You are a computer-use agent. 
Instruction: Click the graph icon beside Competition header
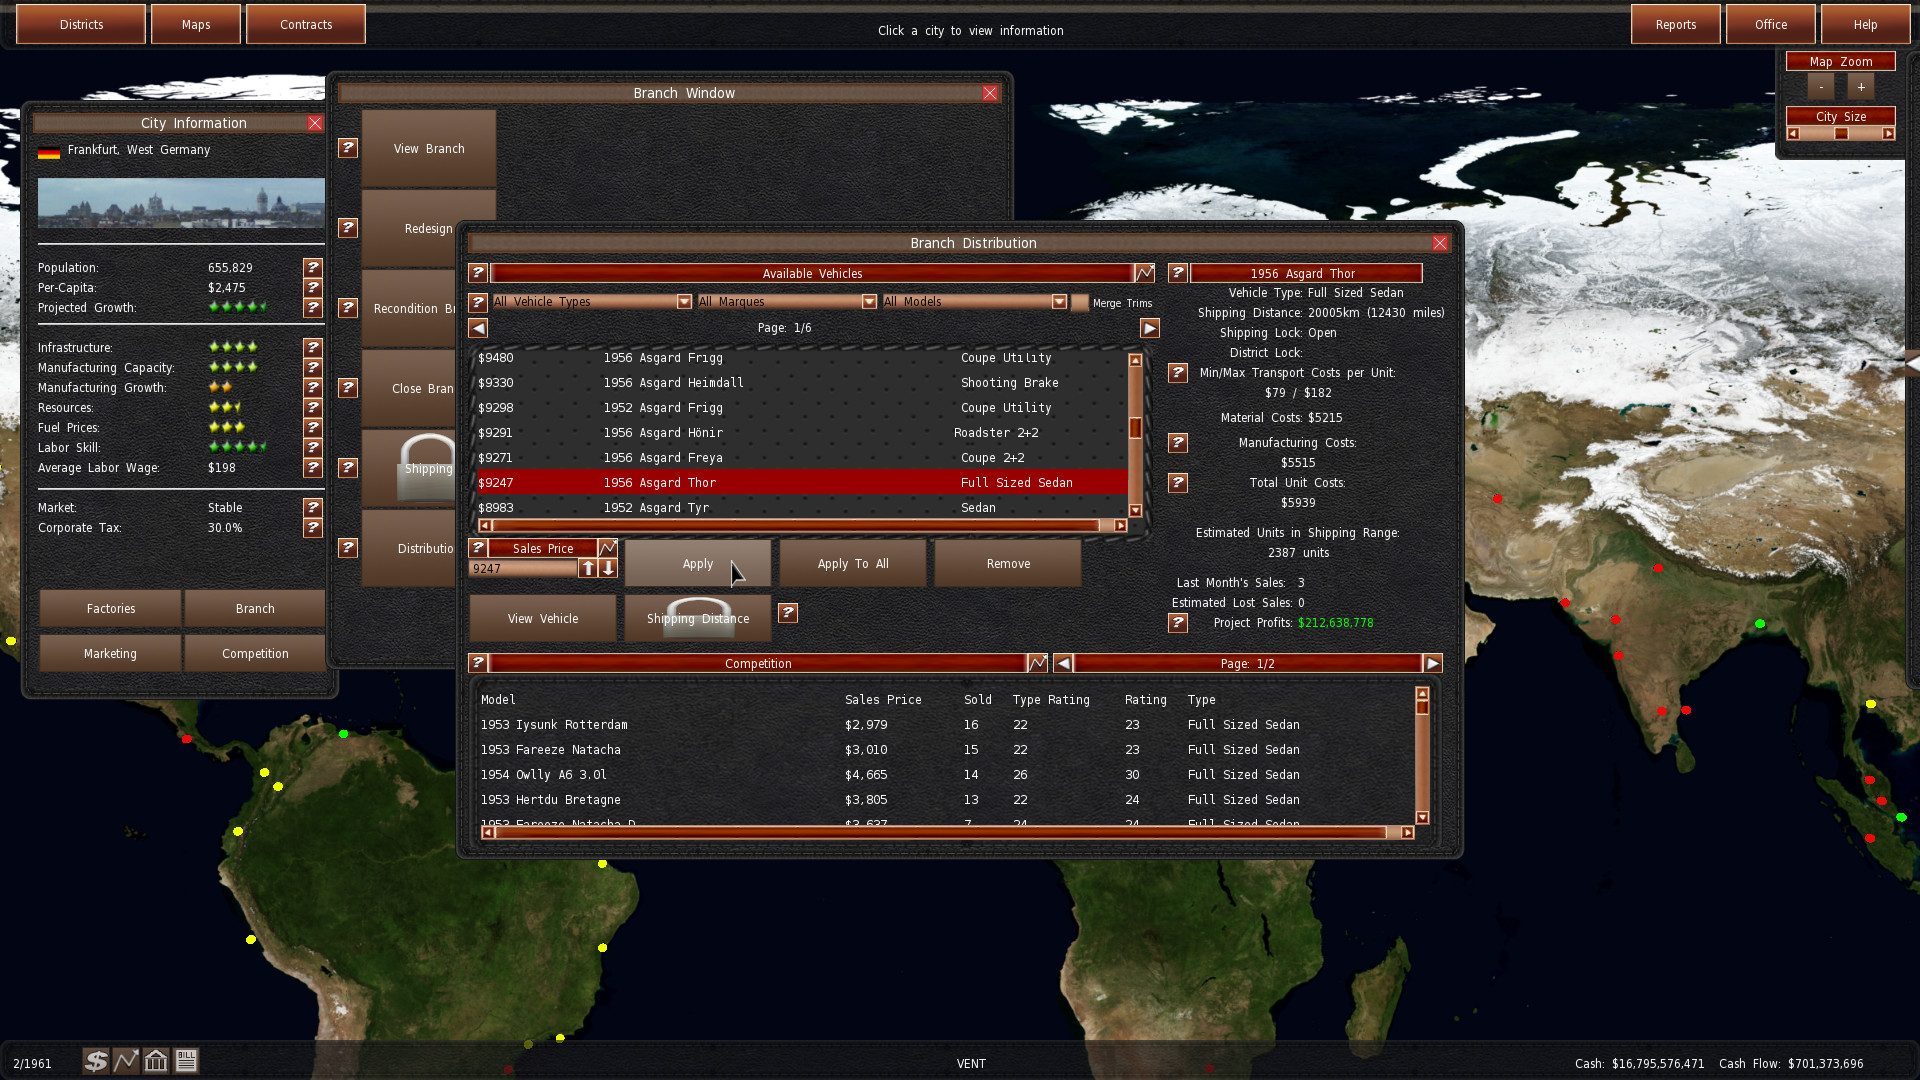point(1037,662)
